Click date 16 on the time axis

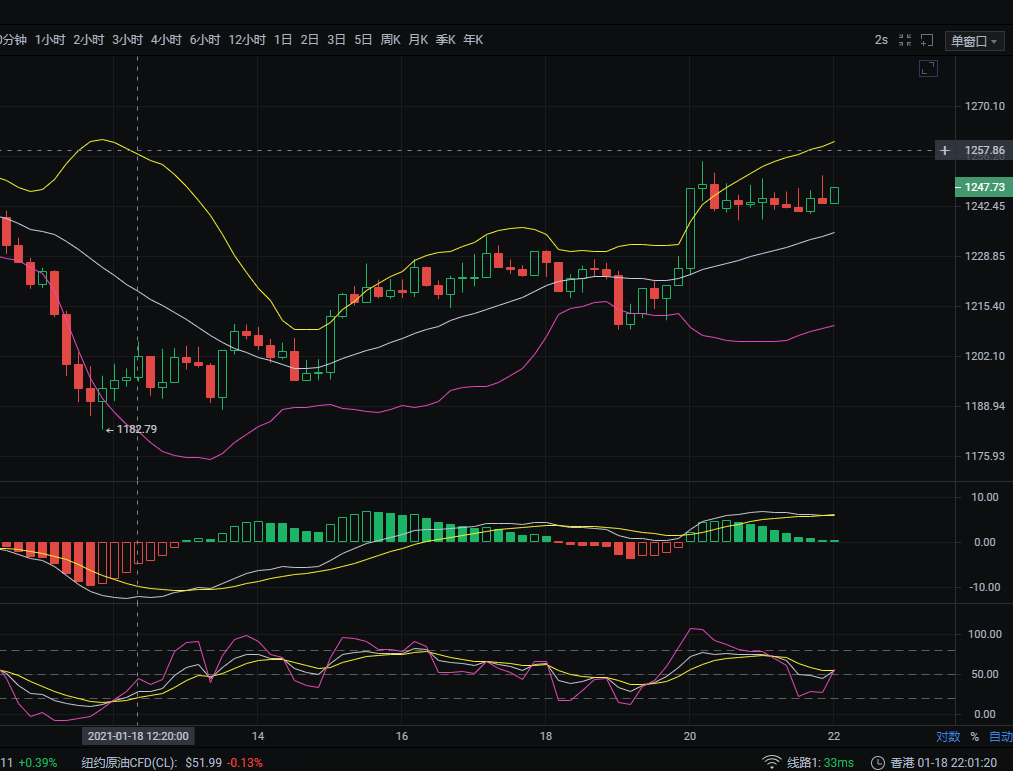click(x=402, y=736)
